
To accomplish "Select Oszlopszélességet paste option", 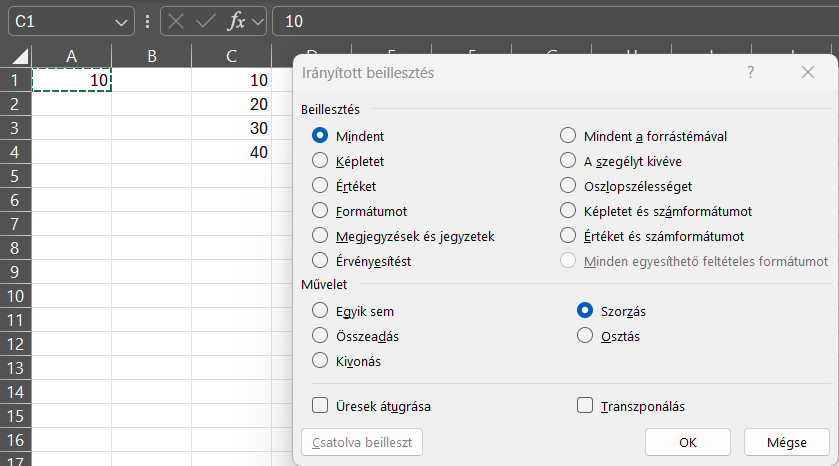I will click(x=568, y=186).
